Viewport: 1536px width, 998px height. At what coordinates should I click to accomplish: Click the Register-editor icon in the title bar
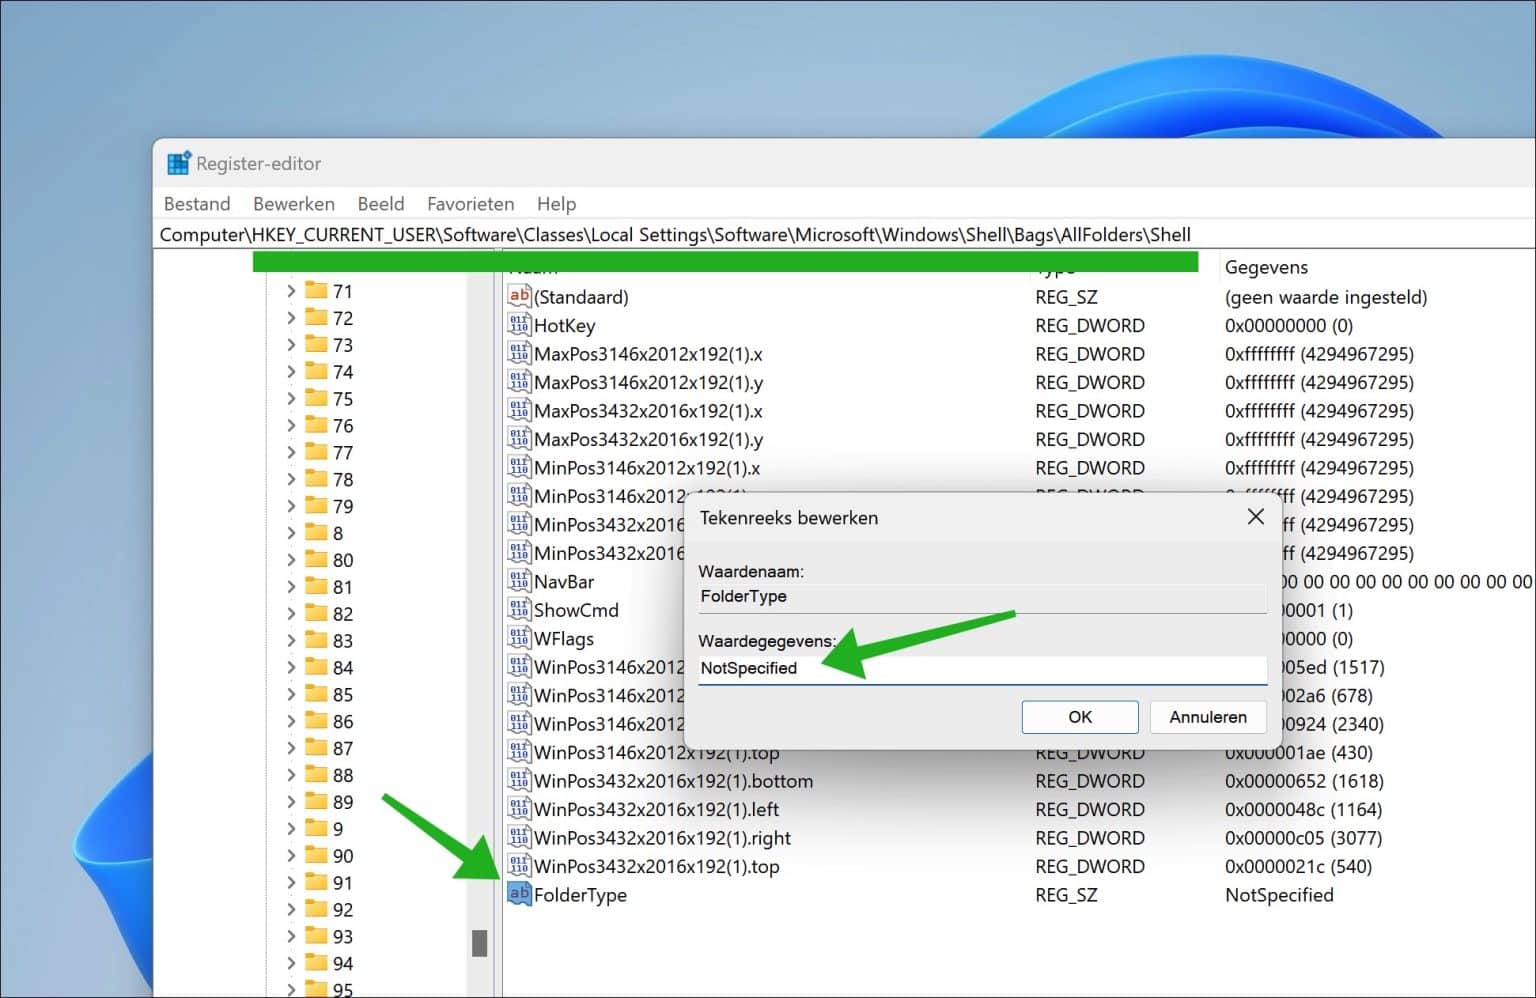tap(178, 162)
